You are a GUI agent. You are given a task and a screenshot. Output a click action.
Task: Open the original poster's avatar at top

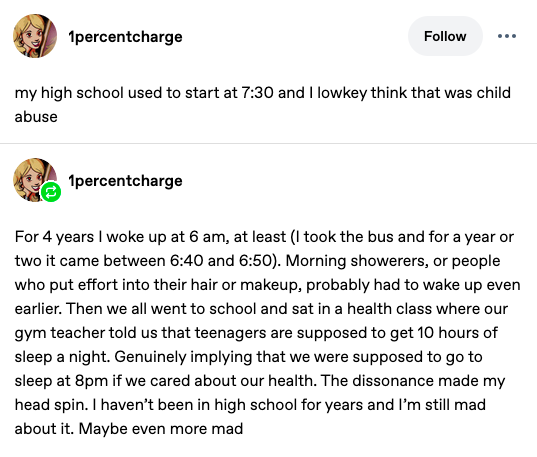pos(35,36)
